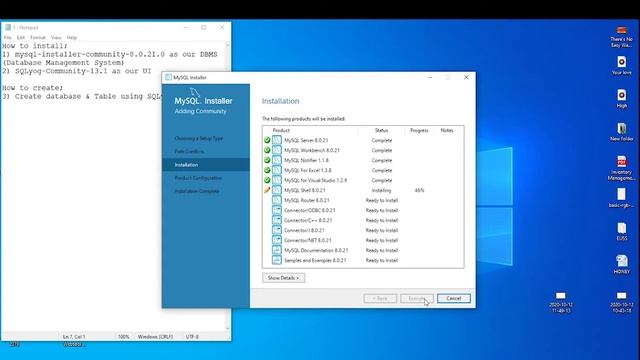The image size is (640, 360).
Task: Select the 'High' desktop audio file
Action: click(x=622, y=98)
